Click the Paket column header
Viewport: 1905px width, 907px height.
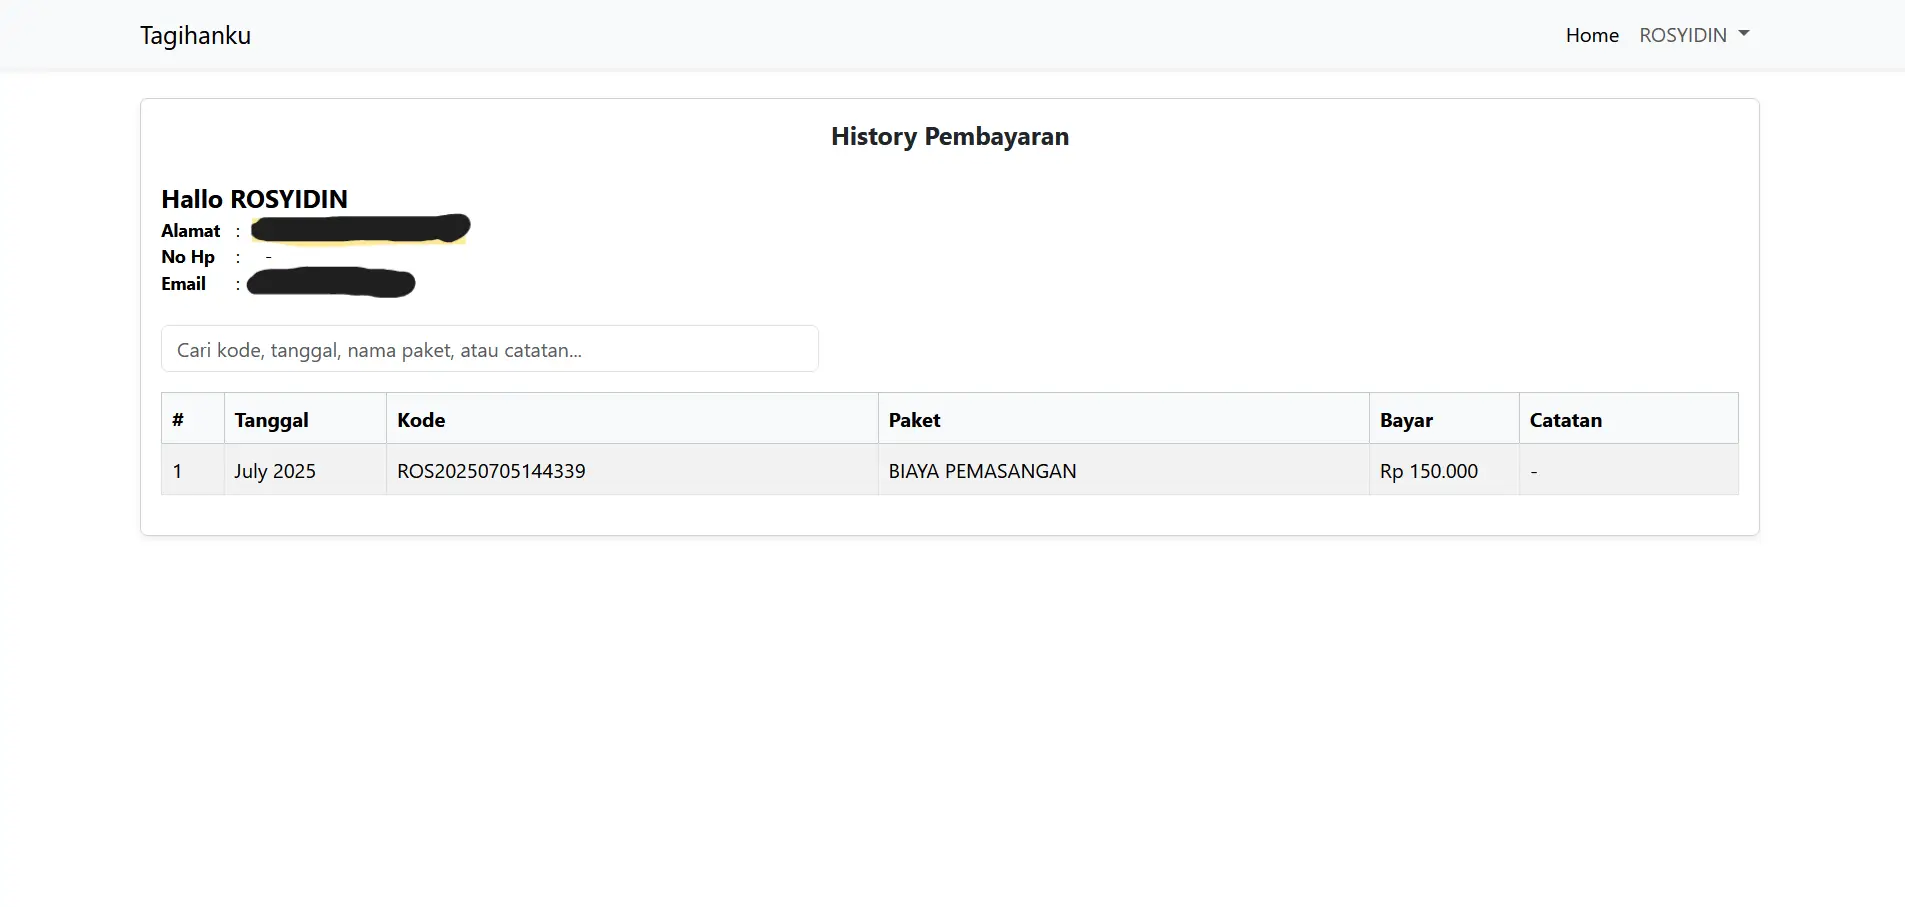click(x=1124, y=419)
